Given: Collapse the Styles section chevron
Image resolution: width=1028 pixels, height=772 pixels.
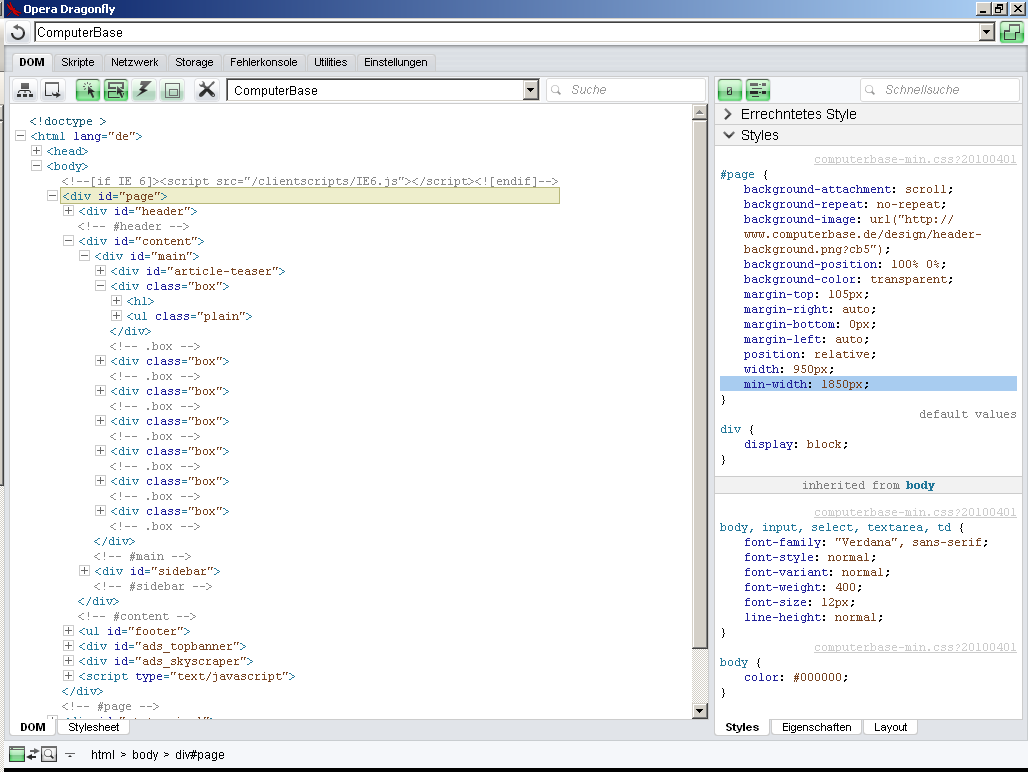Looking at the screenshot, I should tap(728, 135).
